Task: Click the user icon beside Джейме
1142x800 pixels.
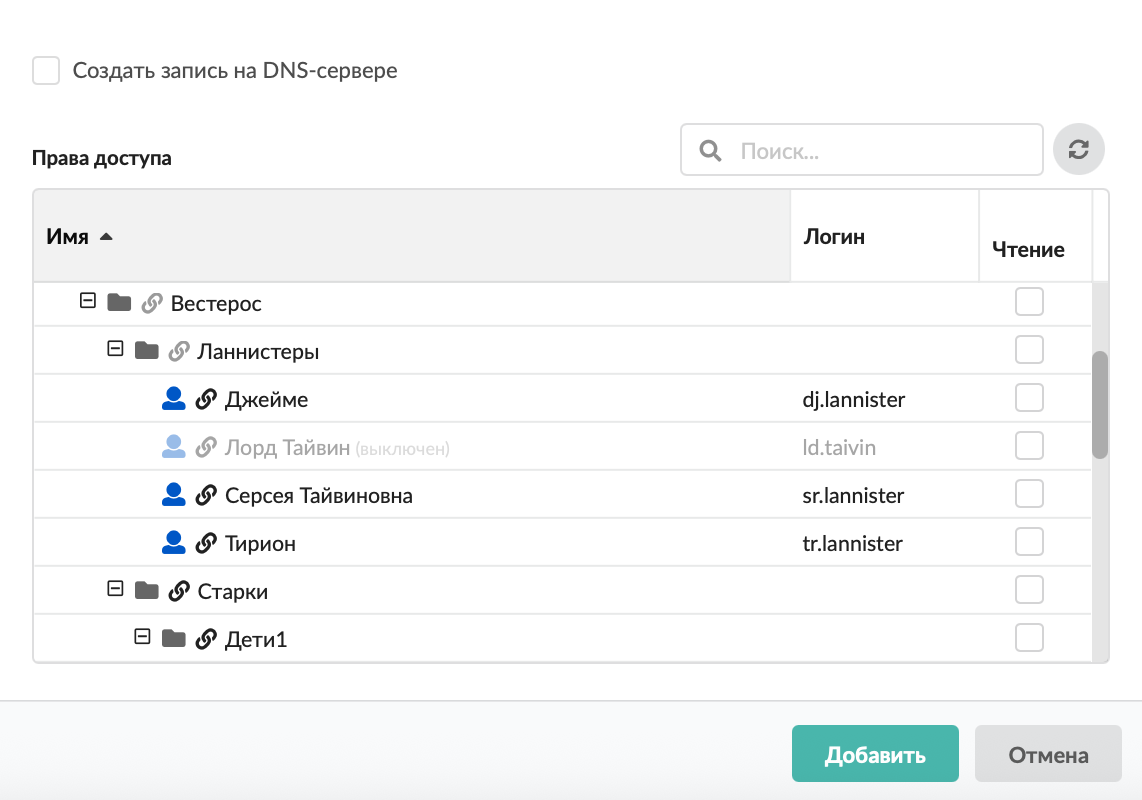Action: pos(174,399)
